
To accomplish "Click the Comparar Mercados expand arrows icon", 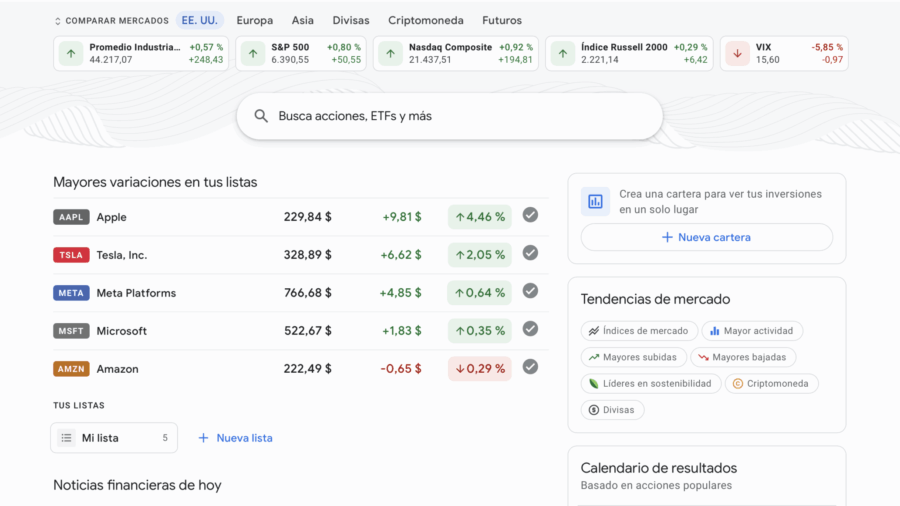I will point(57,21).
